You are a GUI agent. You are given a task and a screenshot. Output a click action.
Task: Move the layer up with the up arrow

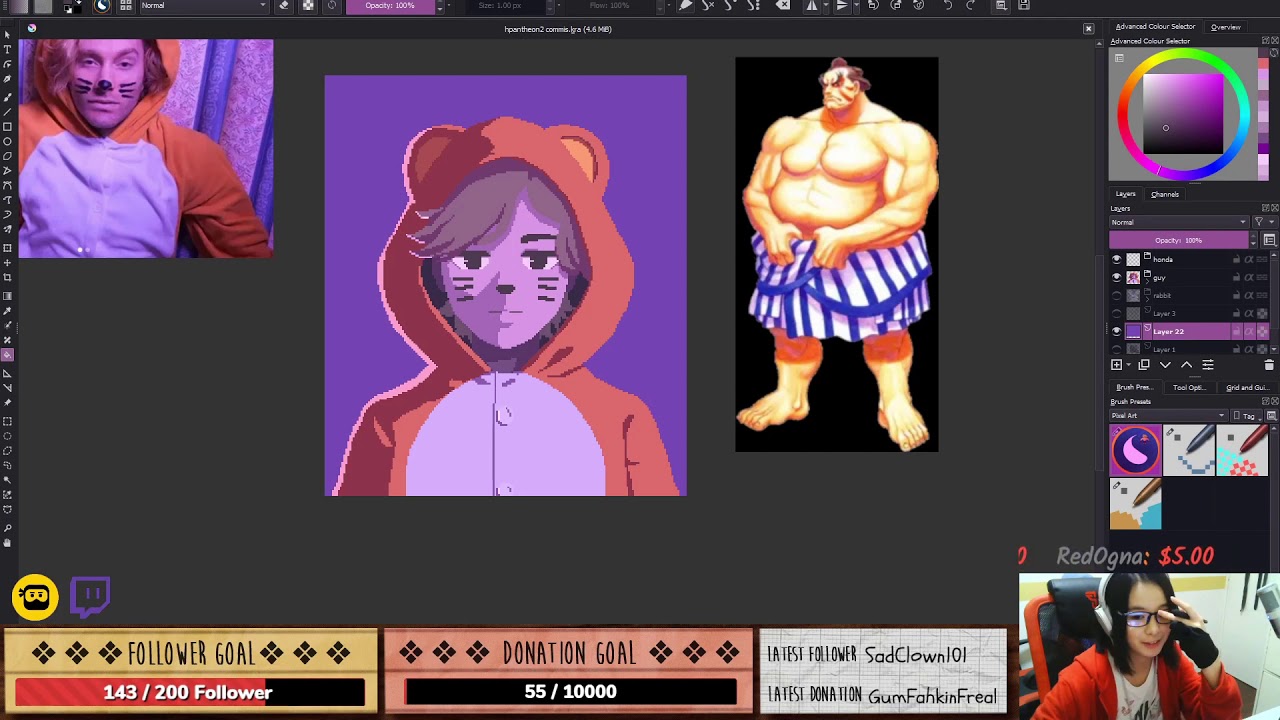tap(1186, 365)
